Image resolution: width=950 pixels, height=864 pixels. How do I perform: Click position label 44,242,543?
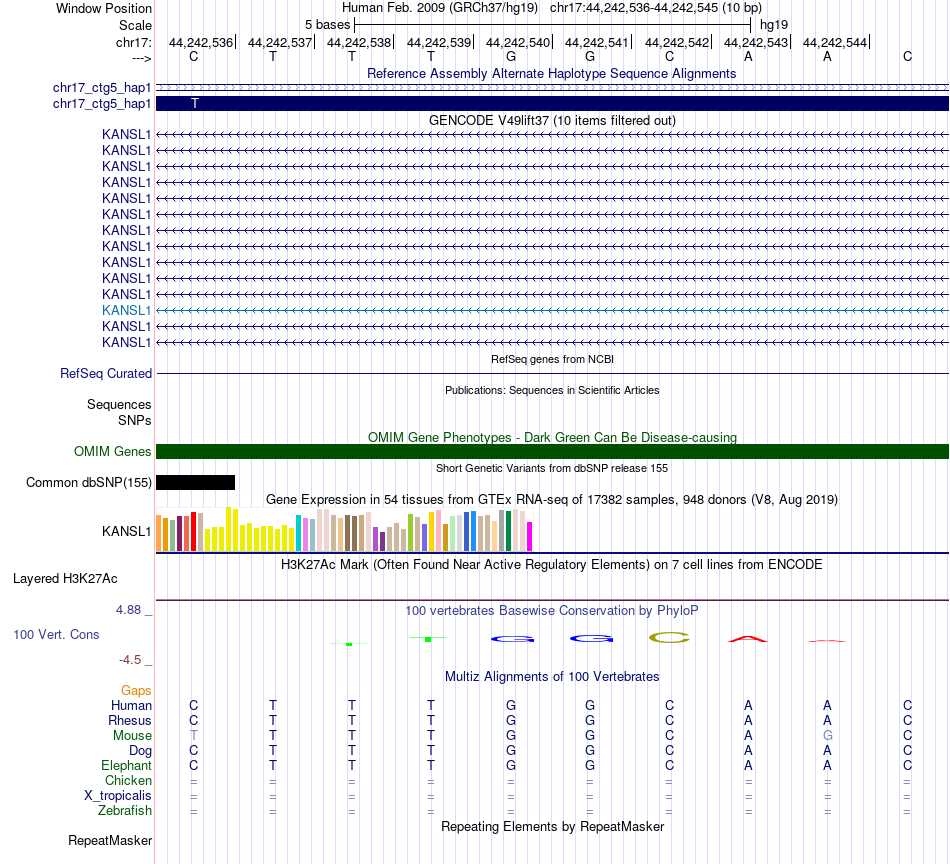pos(756,42)
